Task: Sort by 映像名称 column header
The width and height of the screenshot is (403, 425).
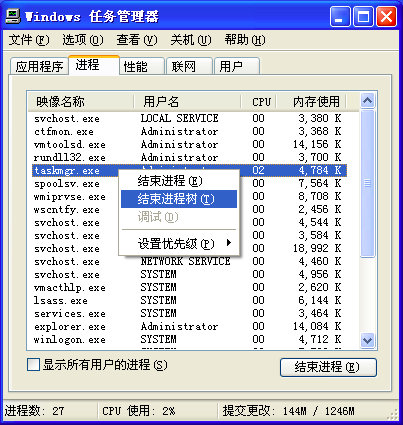Action: [x=81, y=101]
